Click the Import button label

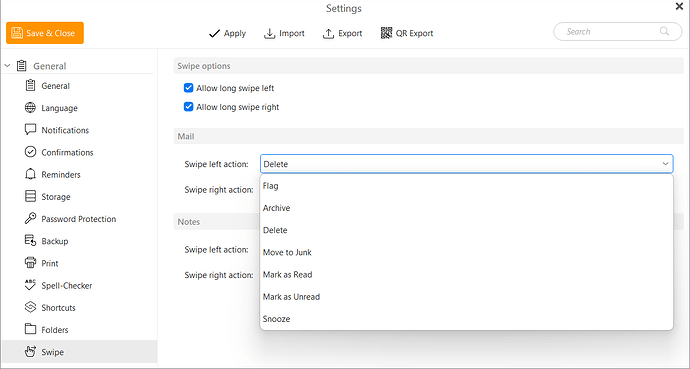point(292,33)
